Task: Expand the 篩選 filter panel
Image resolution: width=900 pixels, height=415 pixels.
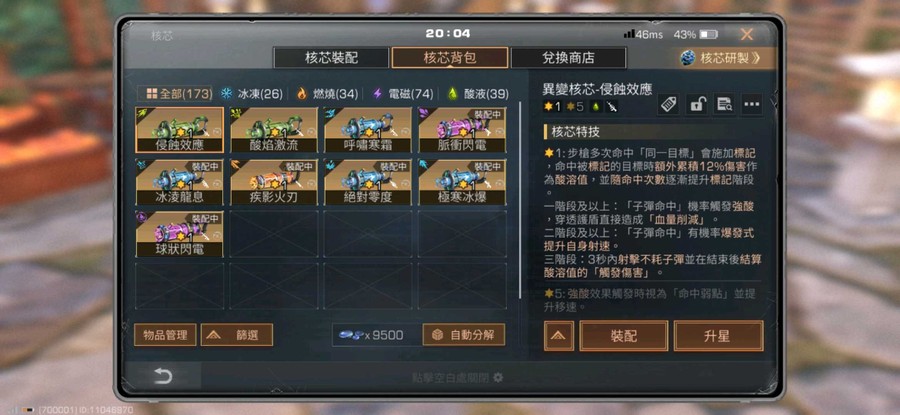Action: pos(236,335)
